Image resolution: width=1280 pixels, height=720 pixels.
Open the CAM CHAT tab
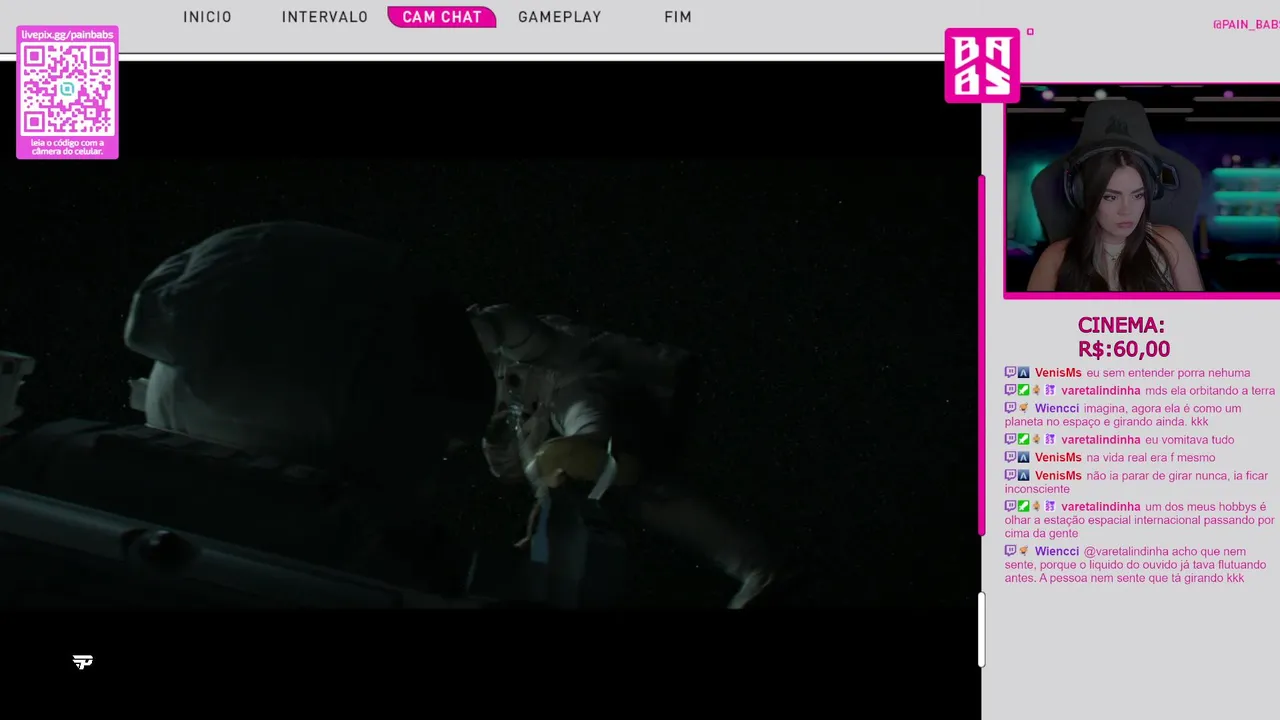coord(442,17)
